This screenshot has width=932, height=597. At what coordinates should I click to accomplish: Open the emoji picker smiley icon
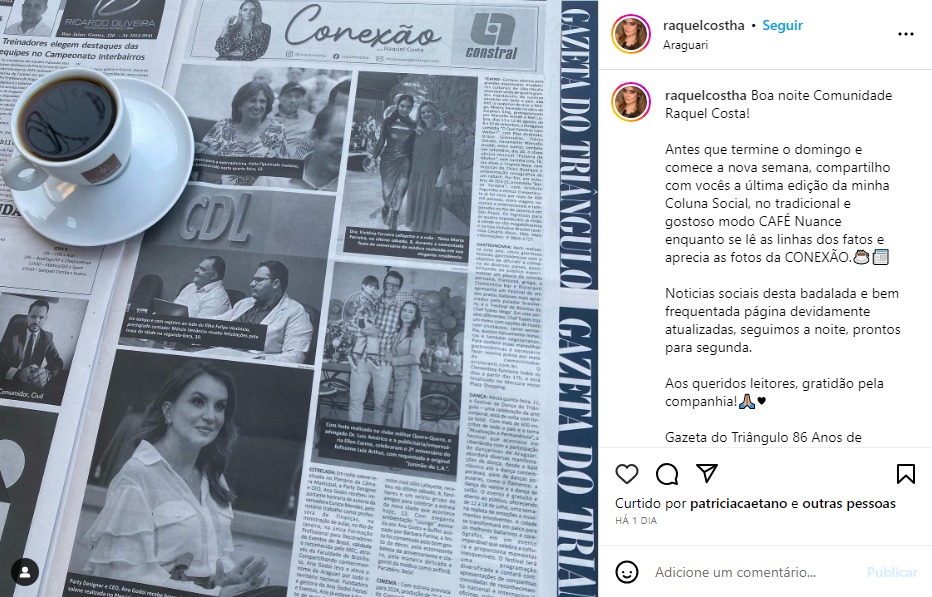pyautogui.click(x=626, y=572)
